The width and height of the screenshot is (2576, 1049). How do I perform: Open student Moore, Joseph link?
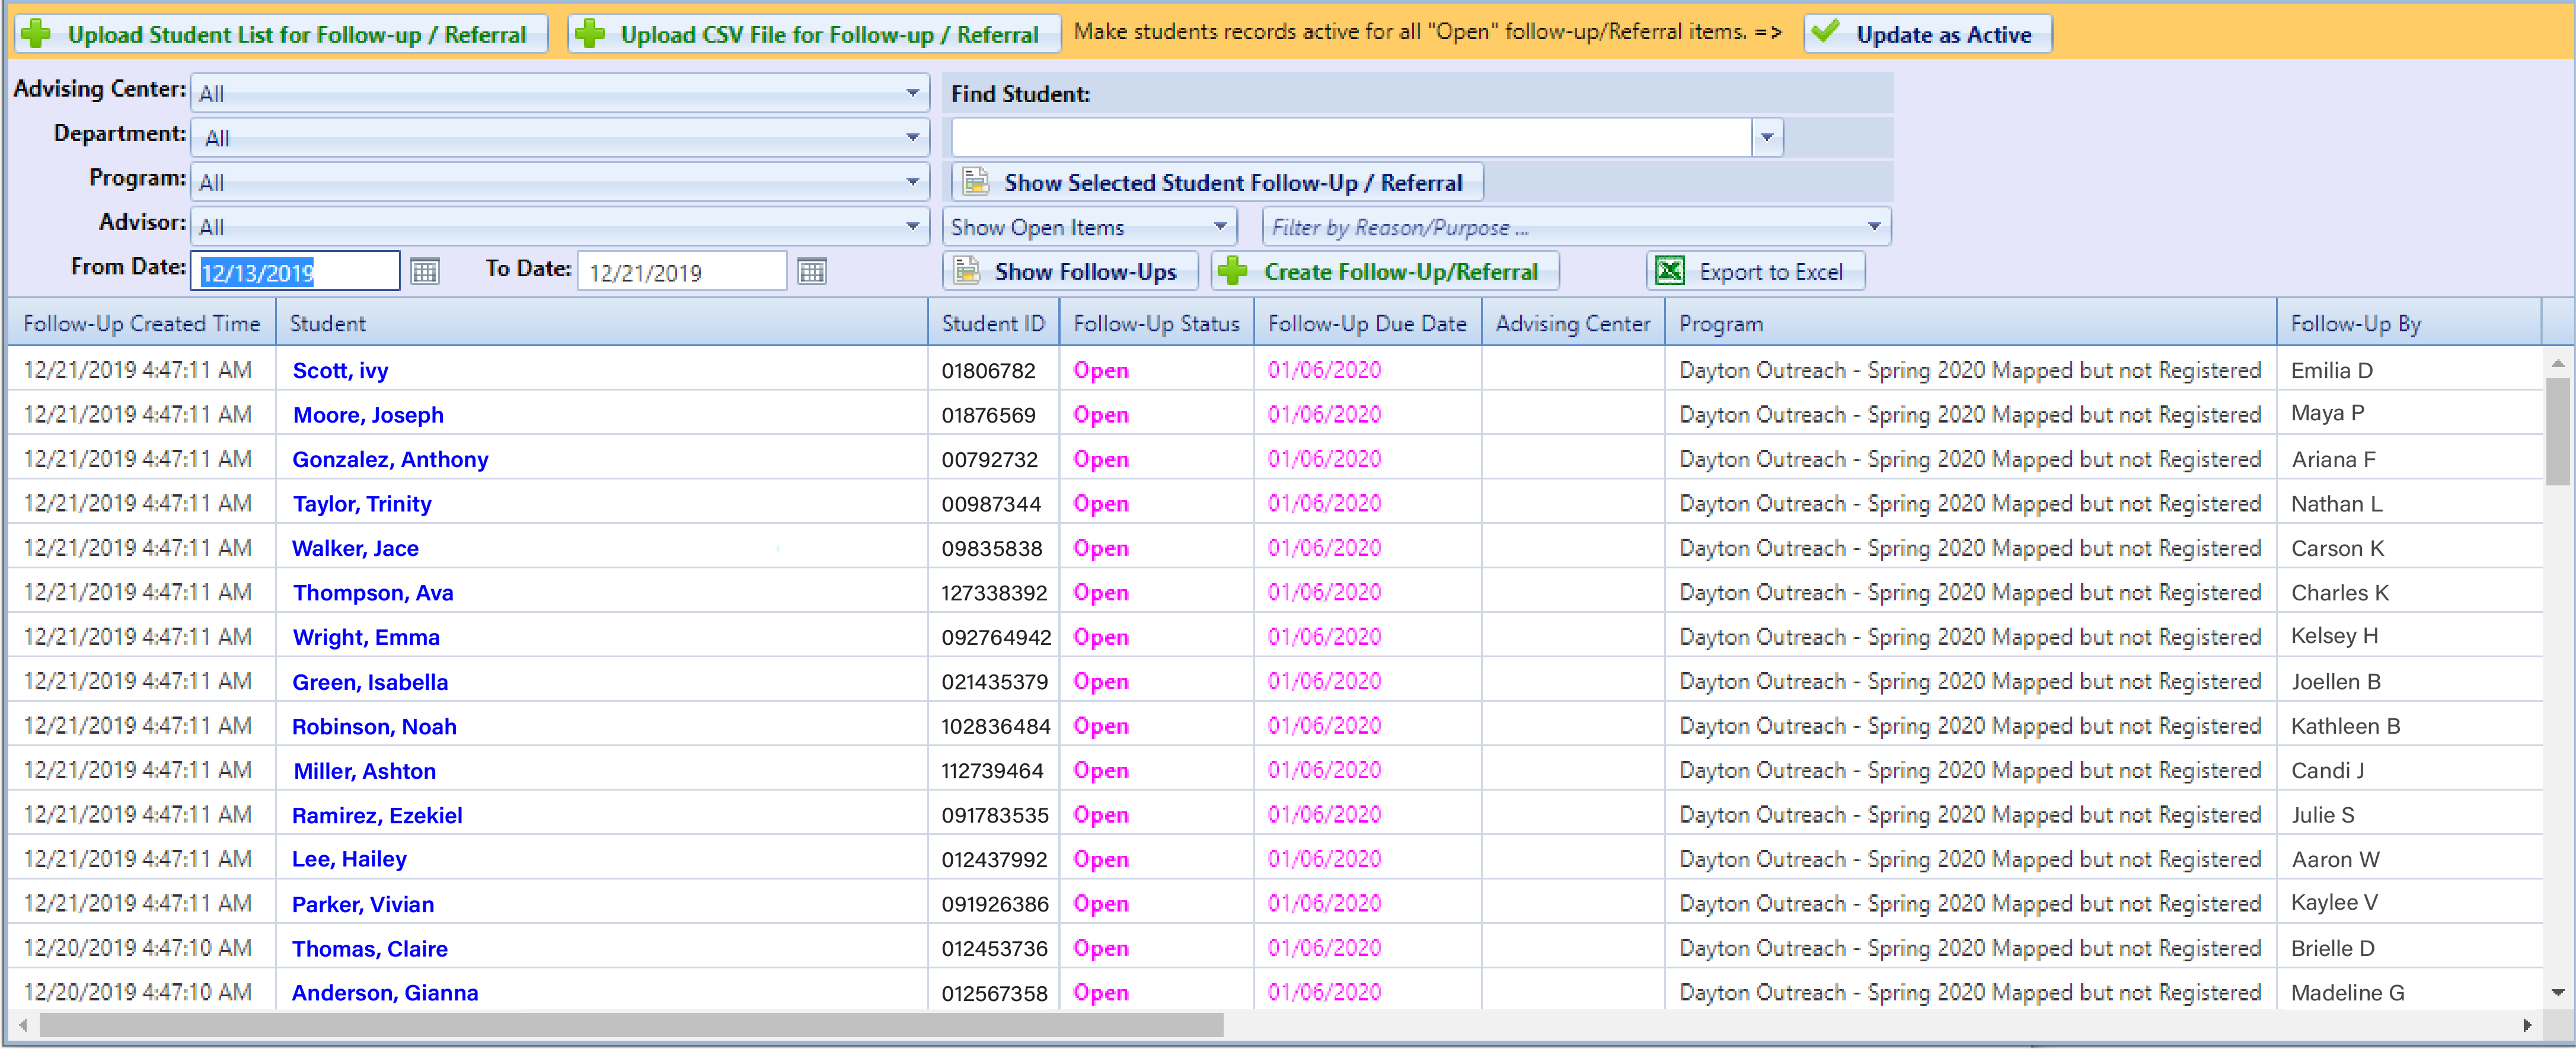pos(368,414)
